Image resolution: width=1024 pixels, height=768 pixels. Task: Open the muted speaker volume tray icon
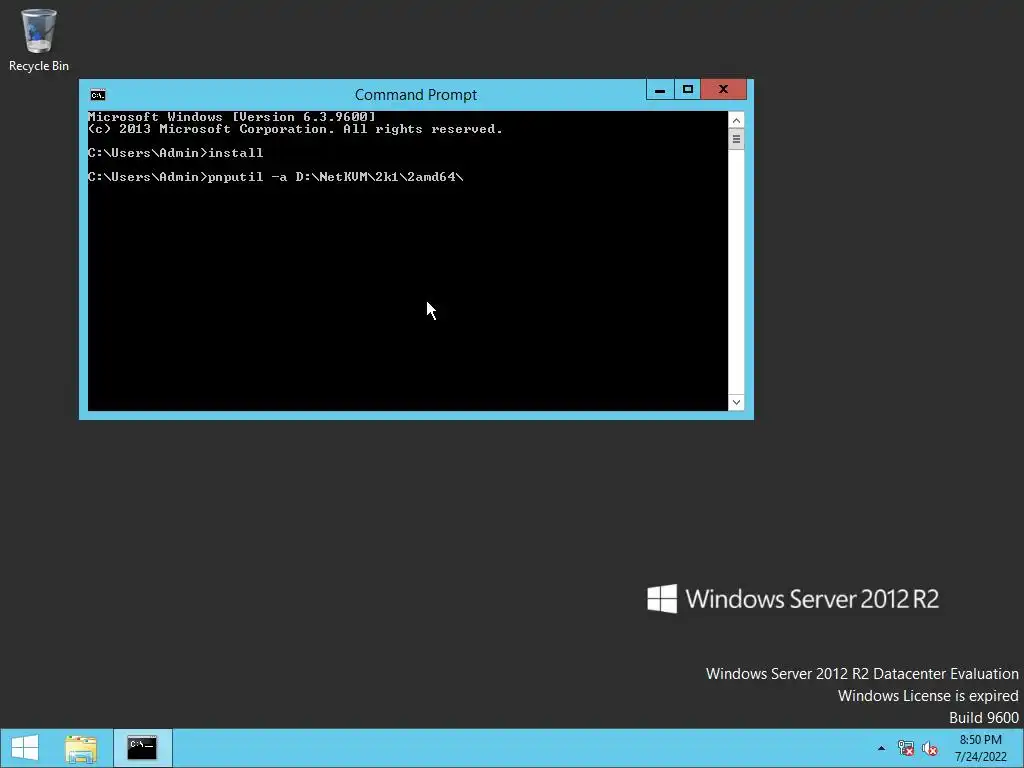[930, 748]
